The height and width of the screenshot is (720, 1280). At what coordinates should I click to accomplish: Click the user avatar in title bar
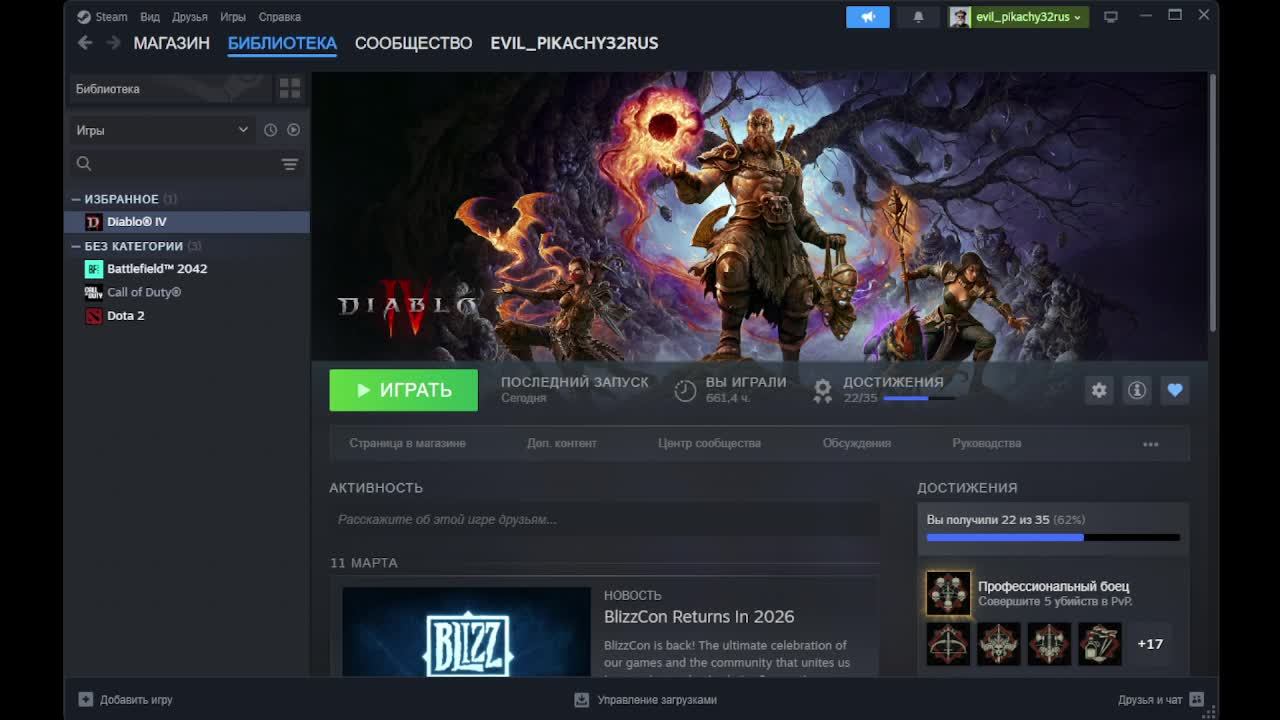coord(960,17)
